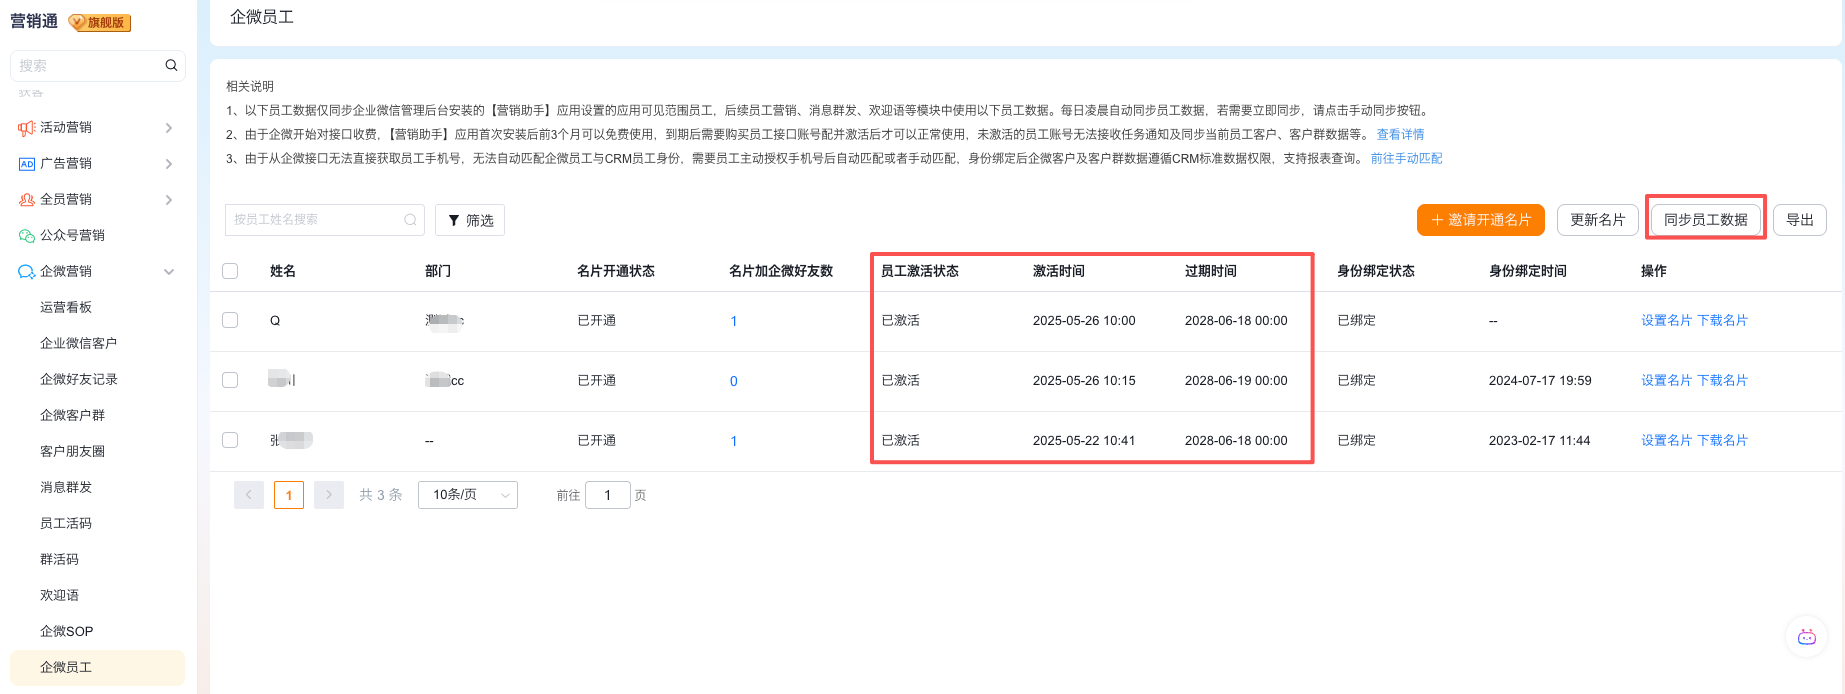This screenshot has width=1845, height=694.
Task: Collapse the 企微营销 menu chevron
Action: point(169,272)
